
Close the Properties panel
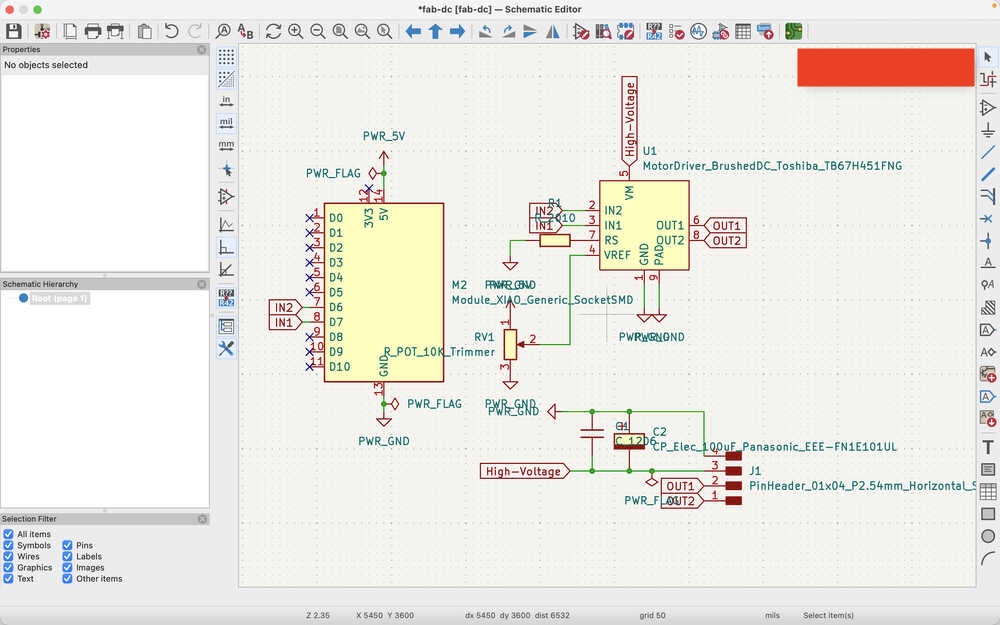202,49
